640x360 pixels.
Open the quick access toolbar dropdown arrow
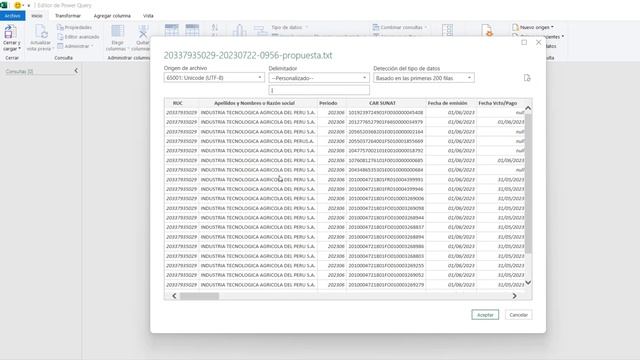(29, 5)
